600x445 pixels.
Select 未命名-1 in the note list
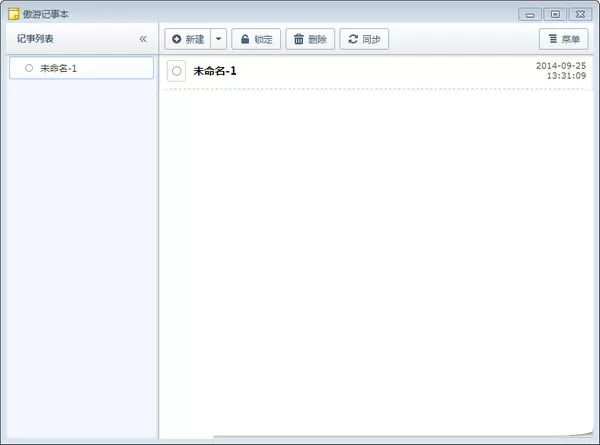pyautogui.click(x=82, y=68)
